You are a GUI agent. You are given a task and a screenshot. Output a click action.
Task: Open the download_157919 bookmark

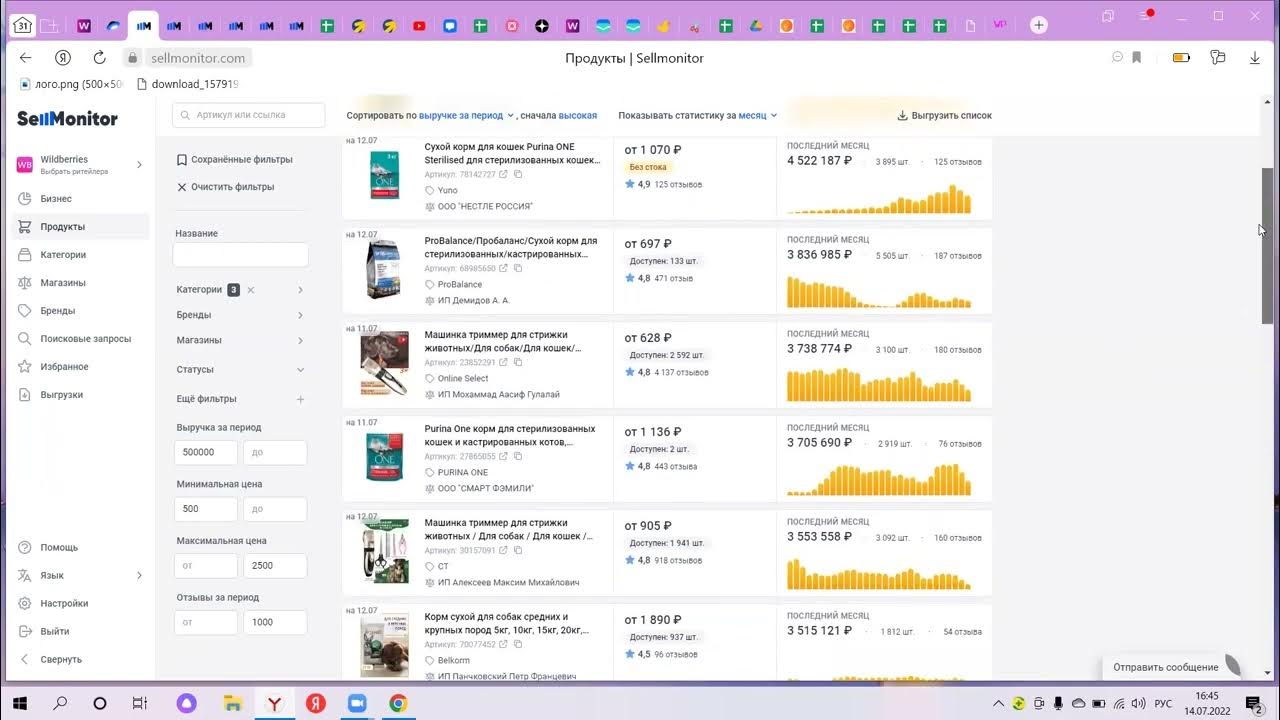(187, 84)
